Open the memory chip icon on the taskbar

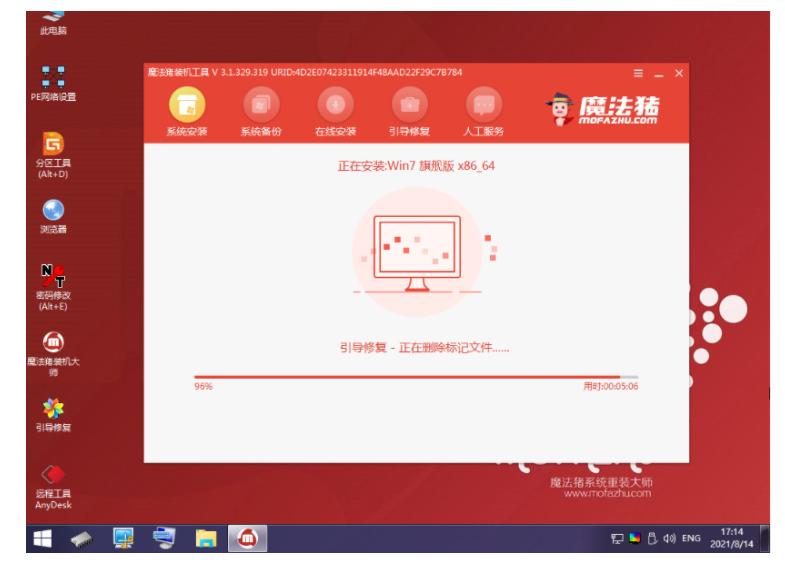pos(82,539)
